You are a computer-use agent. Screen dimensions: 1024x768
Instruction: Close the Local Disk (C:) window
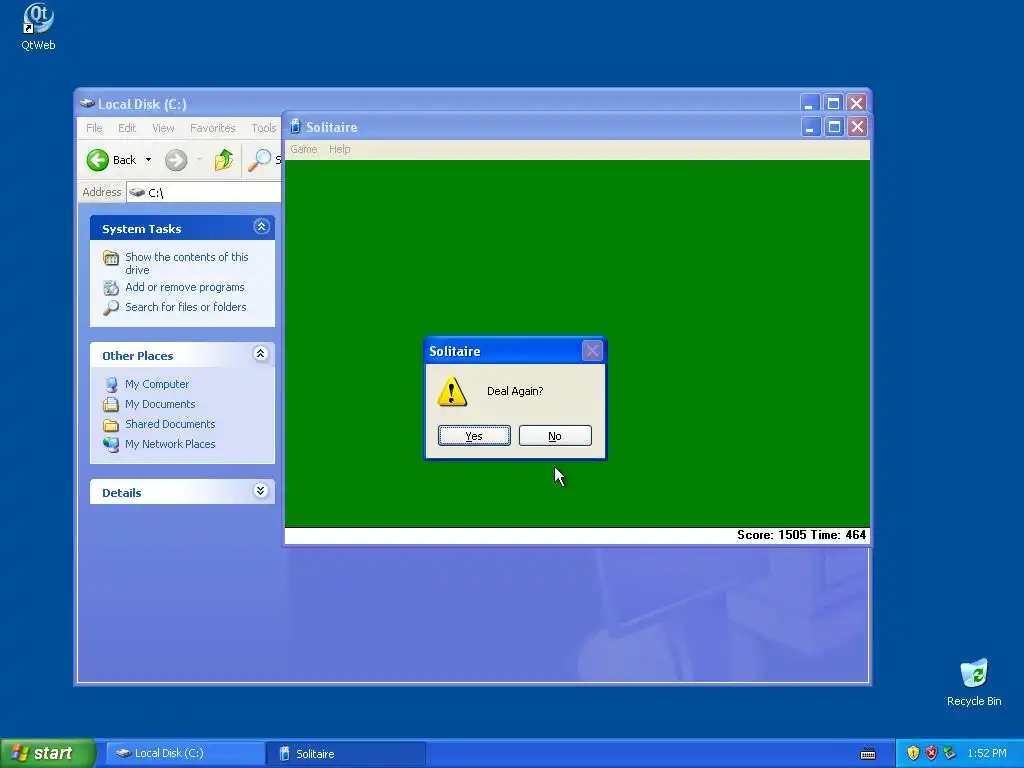(856, 103)
